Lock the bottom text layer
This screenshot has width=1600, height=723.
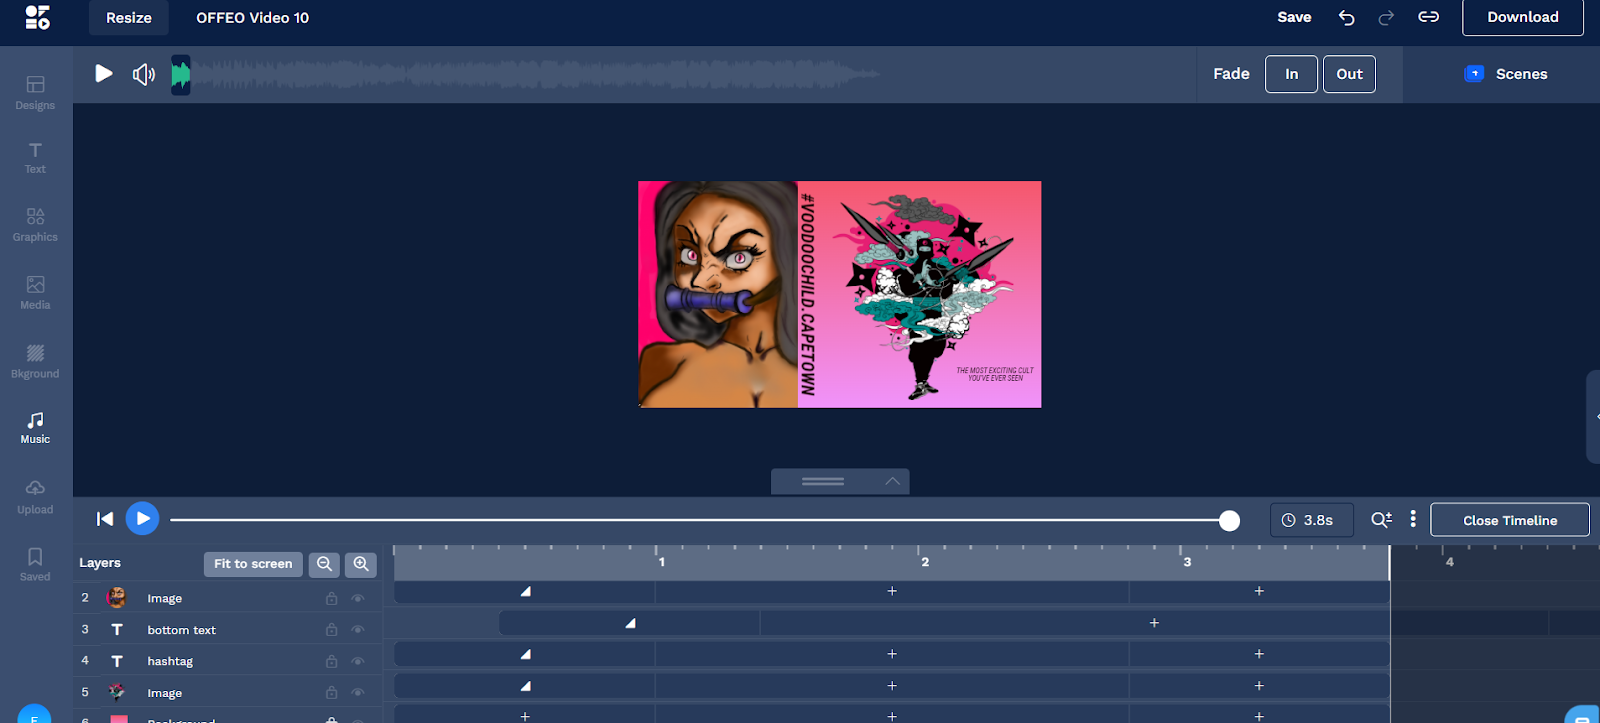pos(331,630)
